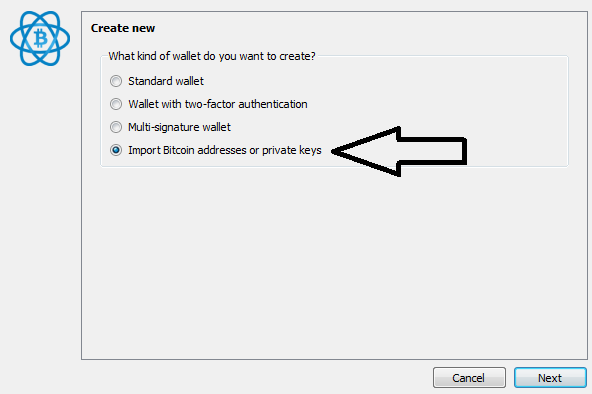Viewport: 592px width, 394px height.
Task: Click the empty wizard area below options
Action: [x=334, y=262]
